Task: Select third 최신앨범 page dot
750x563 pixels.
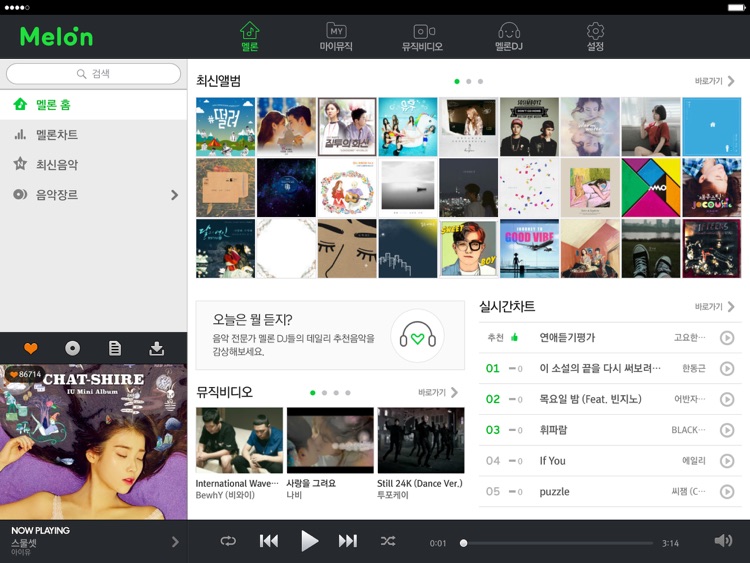Action: point(480,81)
